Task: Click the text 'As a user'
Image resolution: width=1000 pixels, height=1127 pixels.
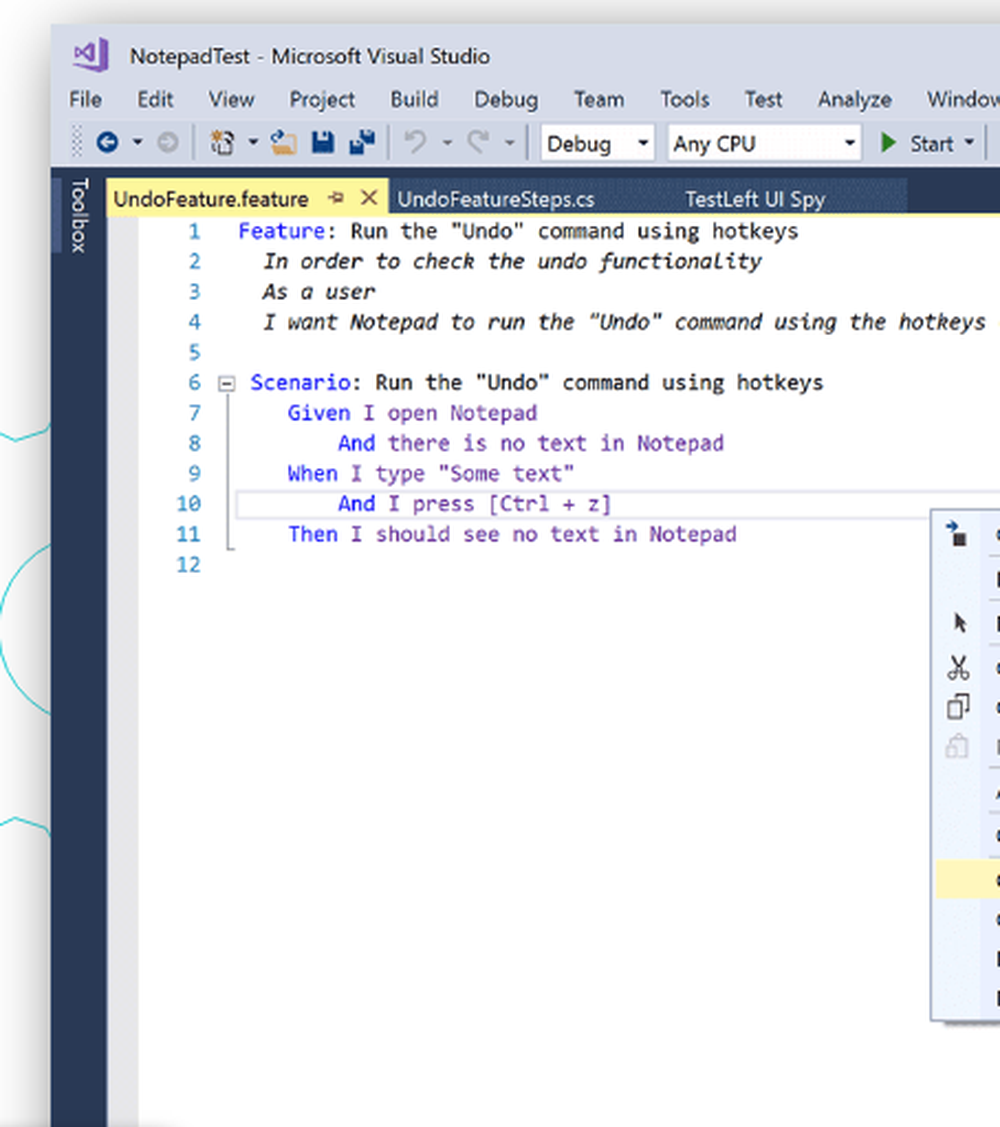Action: pos(318,292)
